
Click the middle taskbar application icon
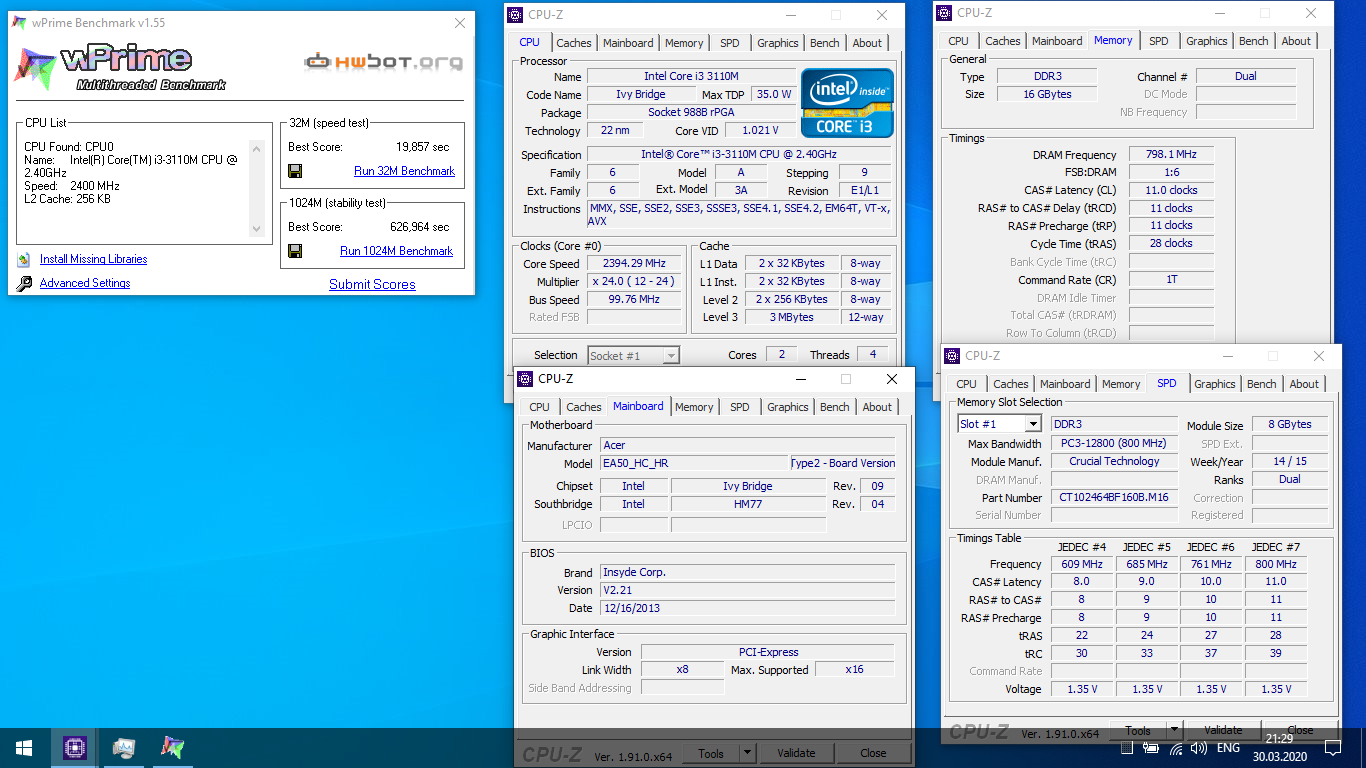click(x=124, y=748)
